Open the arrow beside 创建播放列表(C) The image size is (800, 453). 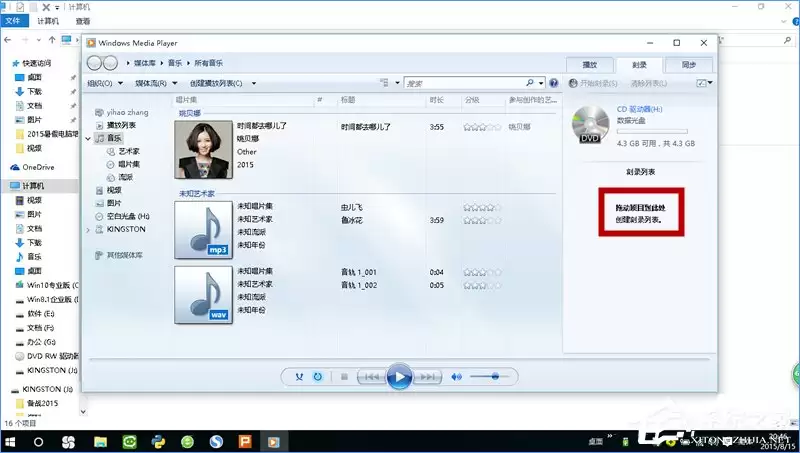coord(254,83)
